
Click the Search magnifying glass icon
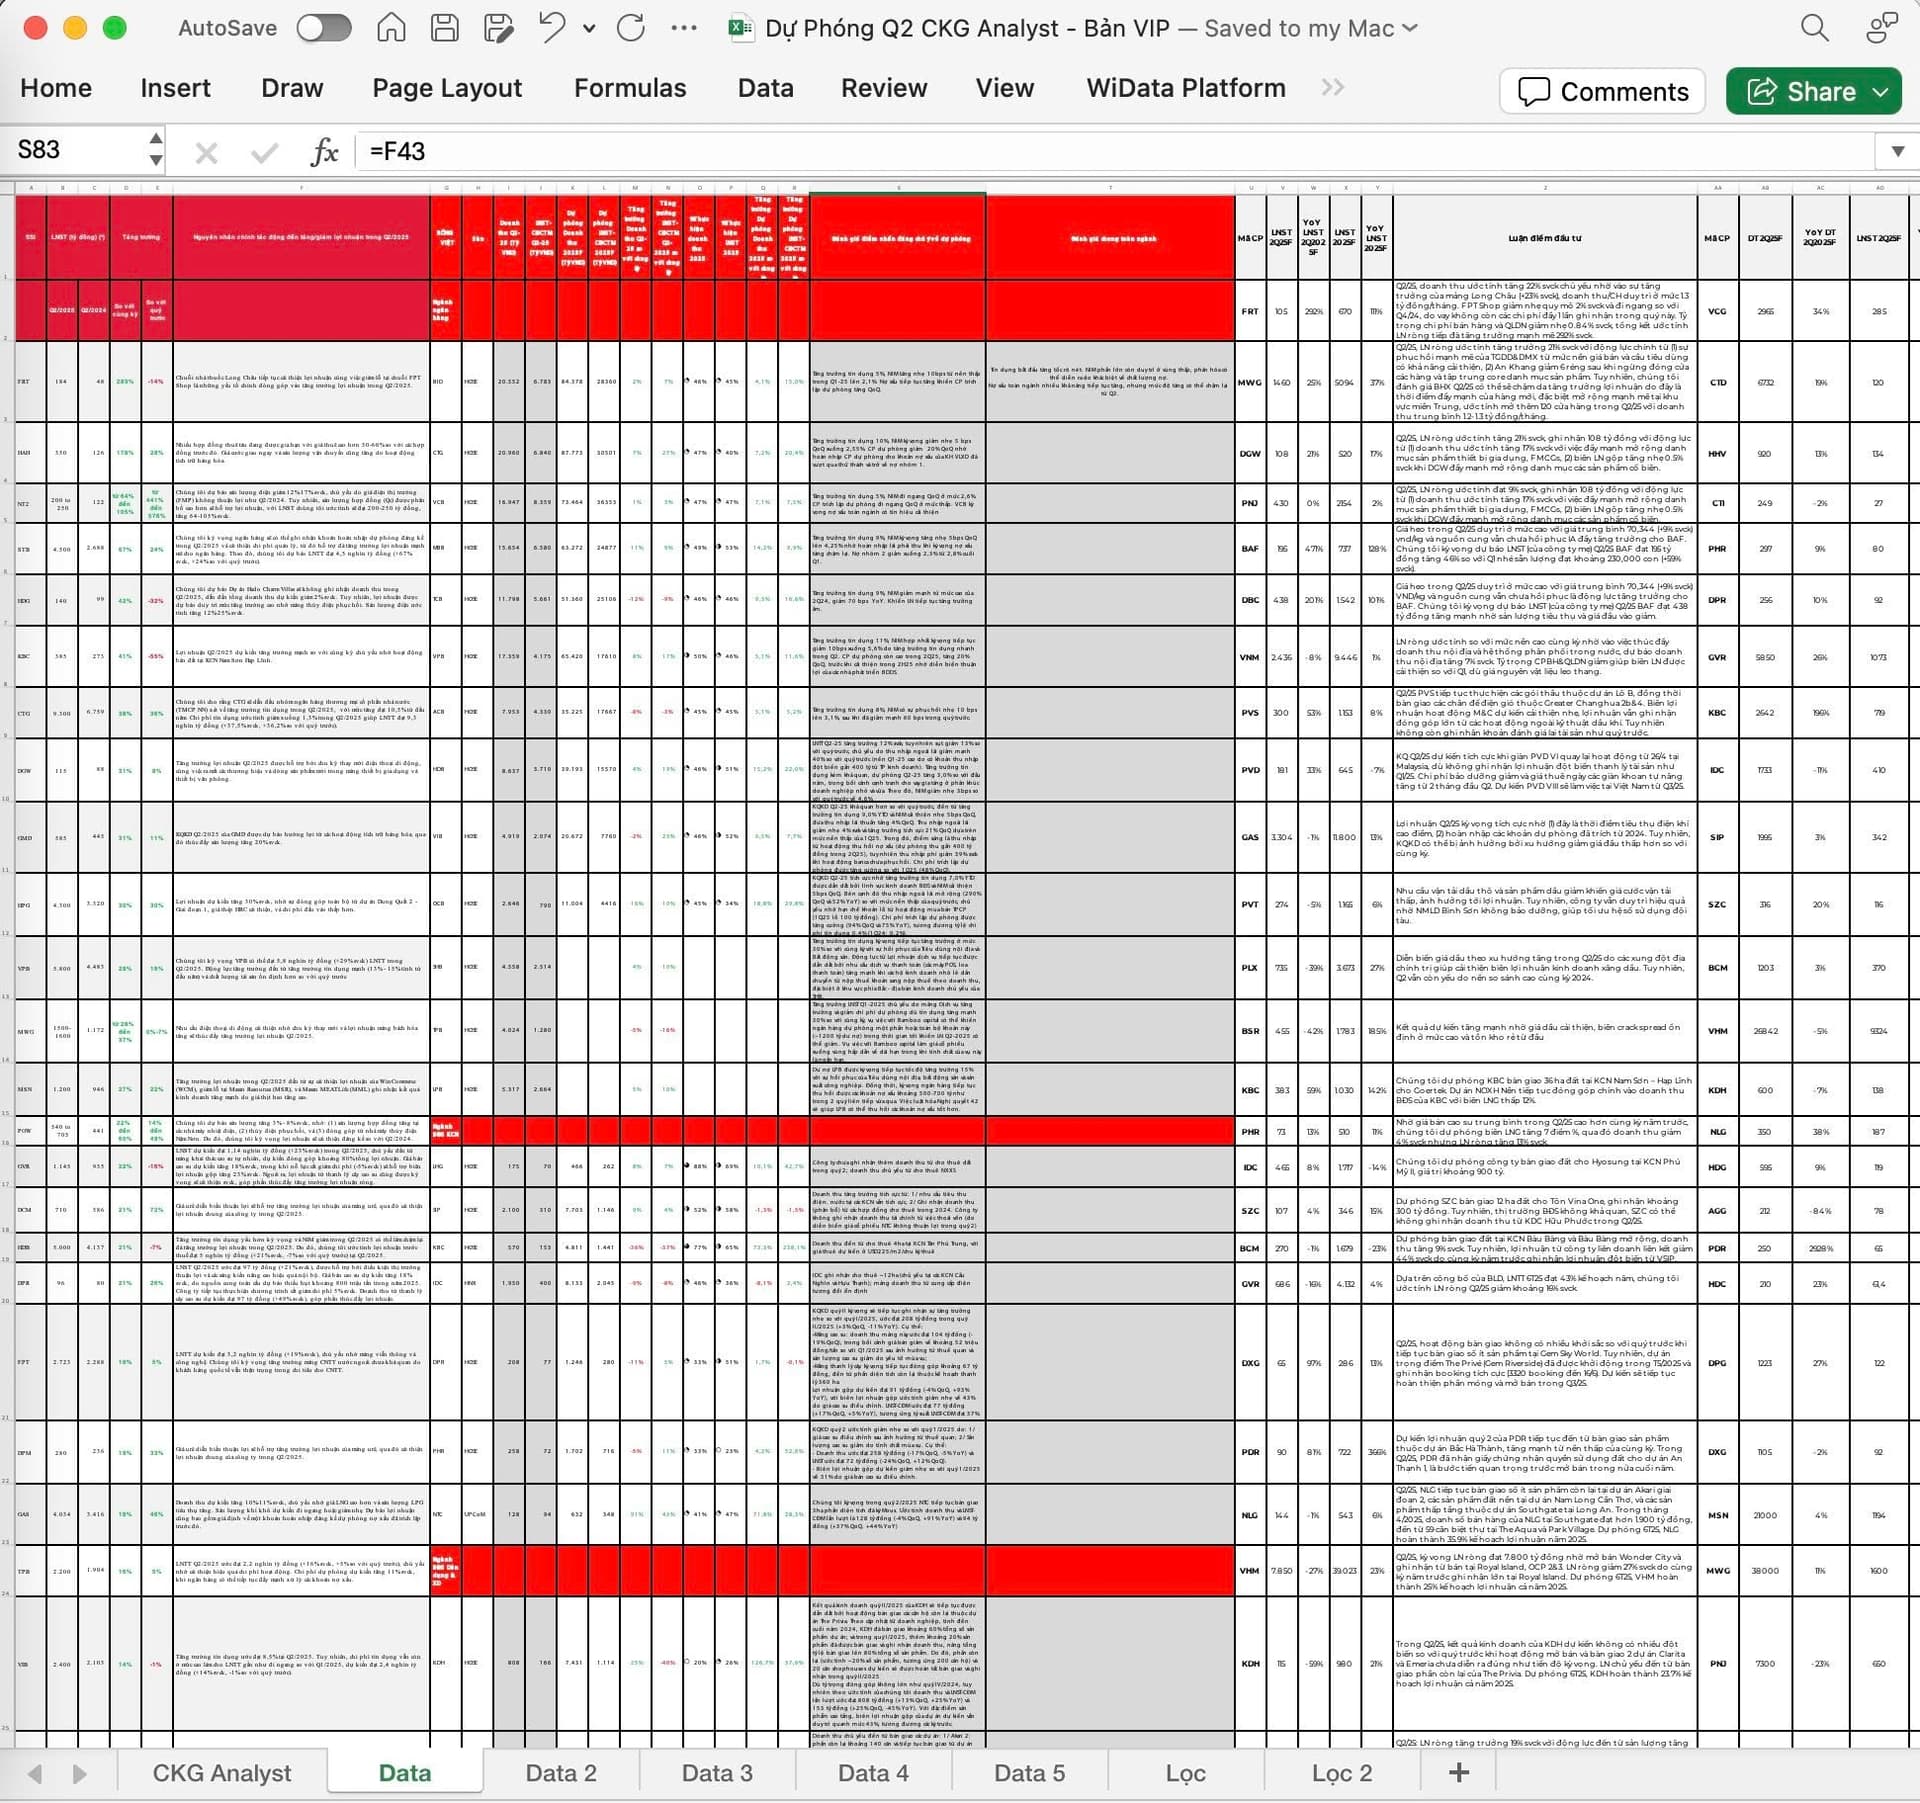1814,28
